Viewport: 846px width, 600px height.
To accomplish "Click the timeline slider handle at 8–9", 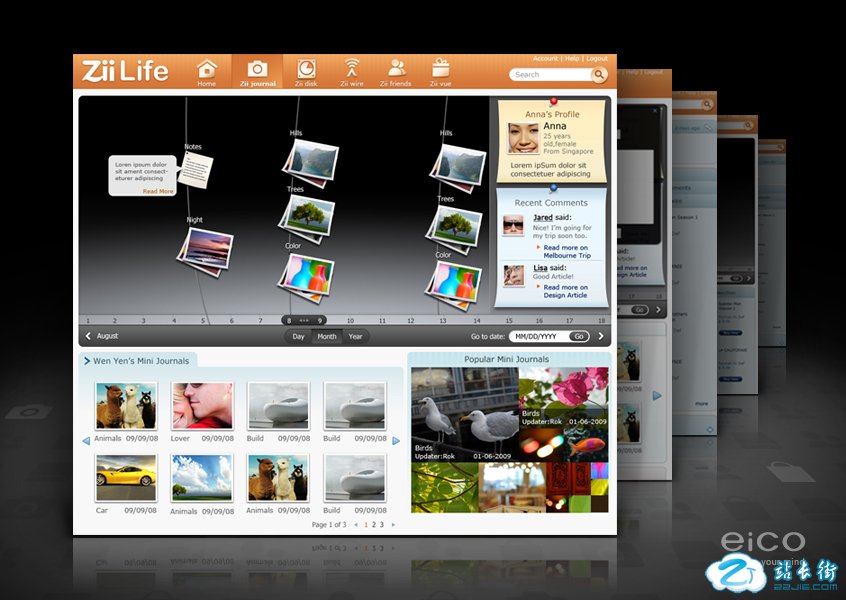I will pyautogui.click(x=304, y=321).
